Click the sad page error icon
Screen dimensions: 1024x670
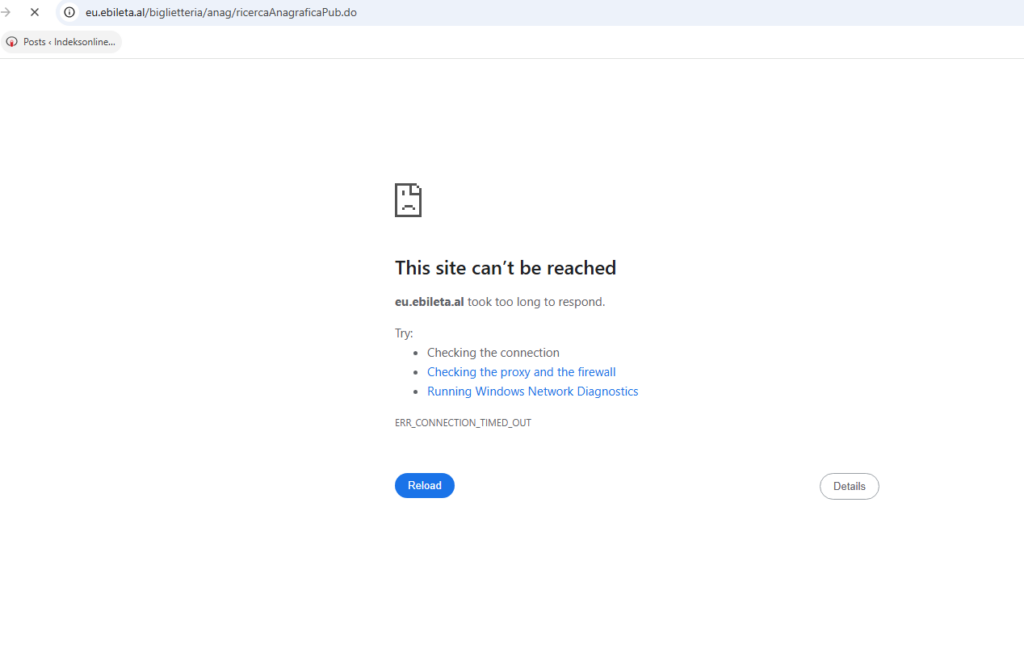coord(408,200)
